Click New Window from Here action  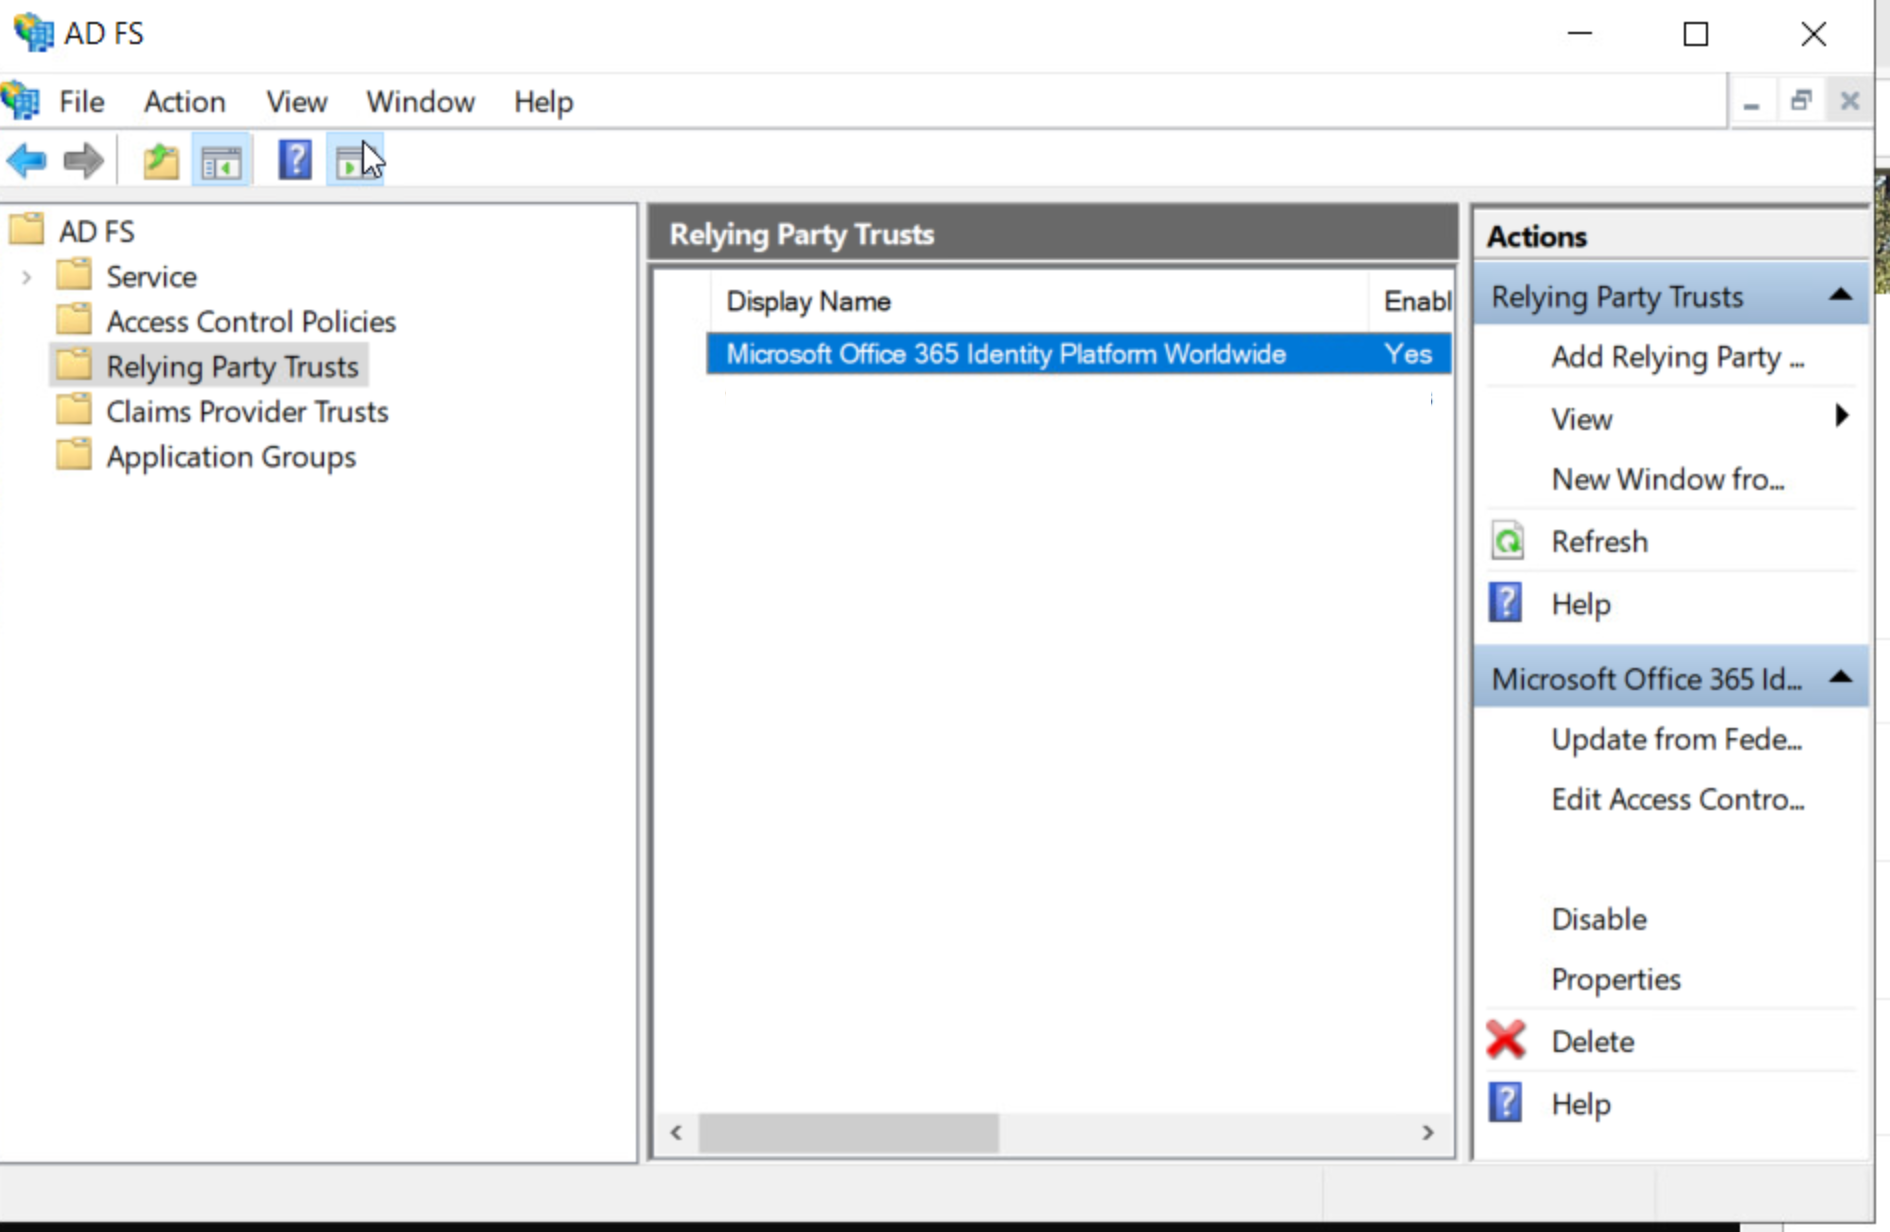point(1668,479)
